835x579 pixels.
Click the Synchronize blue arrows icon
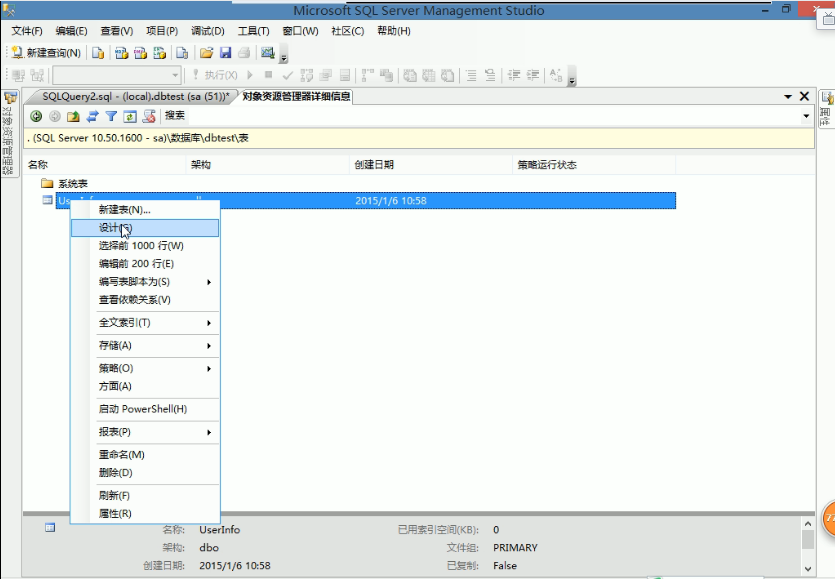coord(93,116)
